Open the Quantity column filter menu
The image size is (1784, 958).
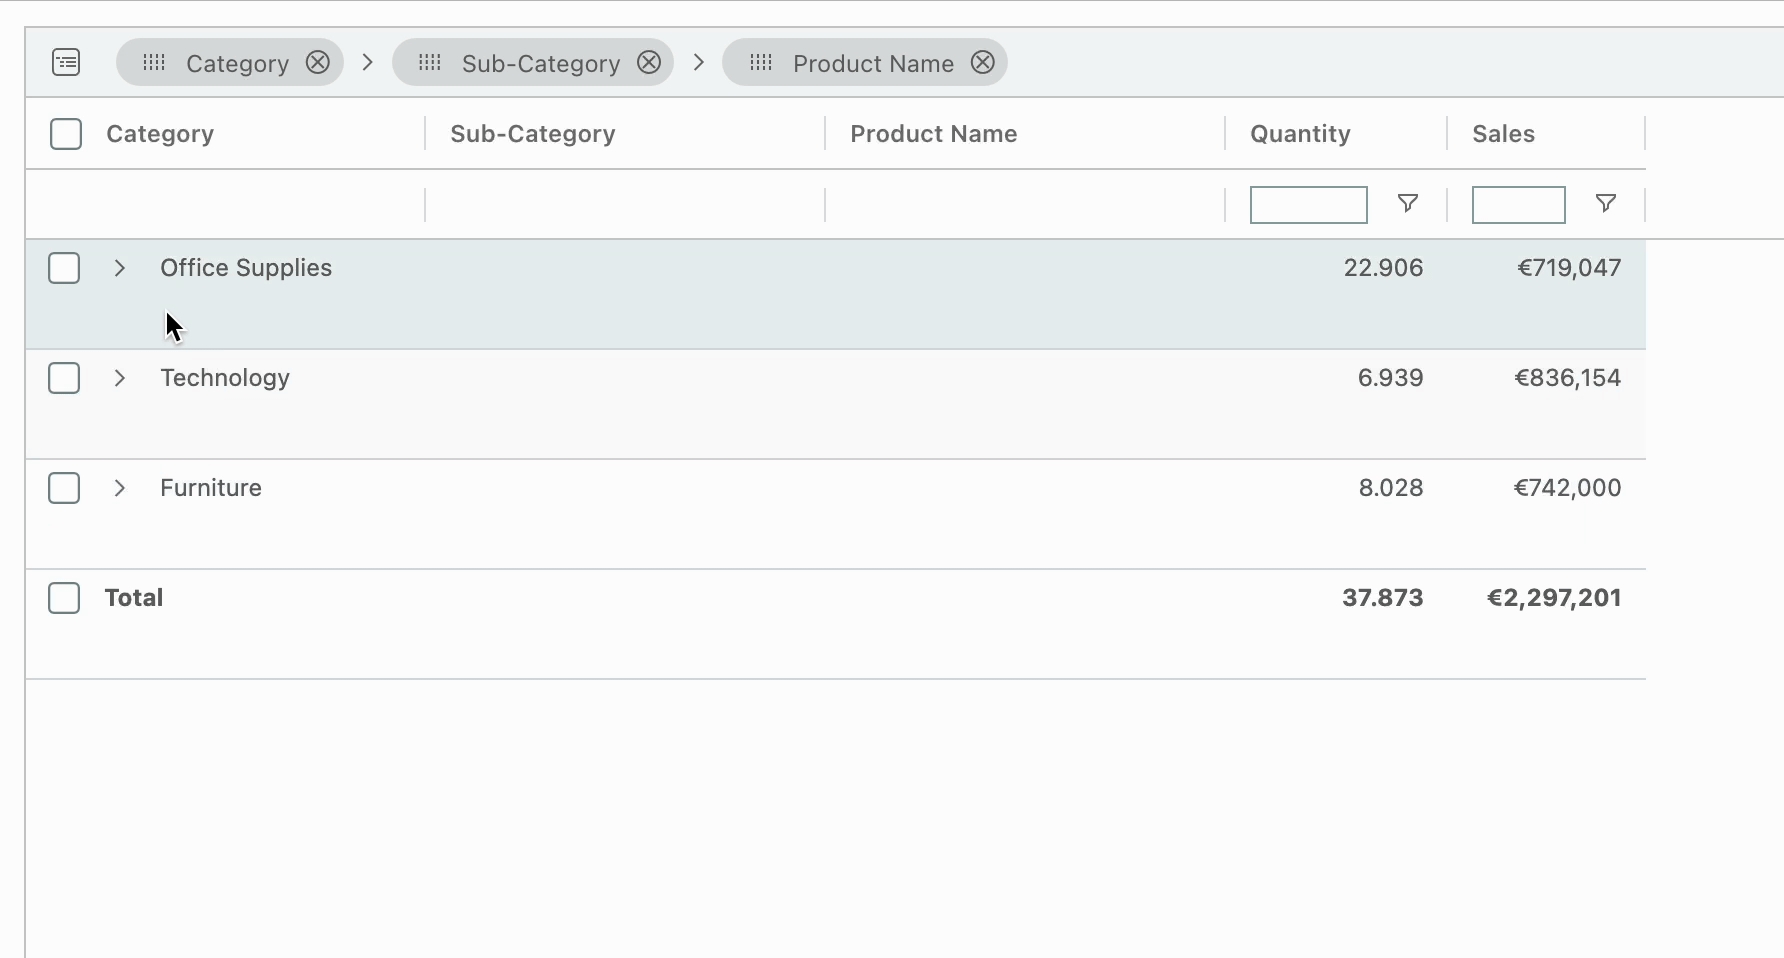[1407, 204]
